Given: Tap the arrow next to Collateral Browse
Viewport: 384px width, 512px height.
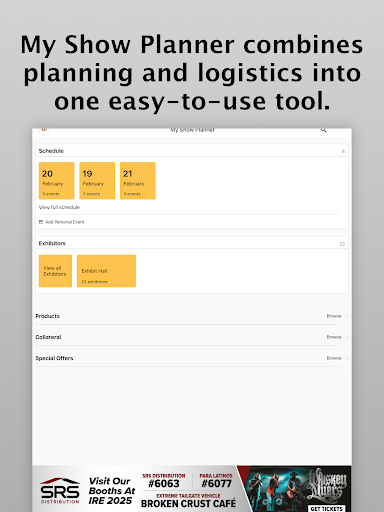Looking at the screenshot, I should (x=346, y=337).
